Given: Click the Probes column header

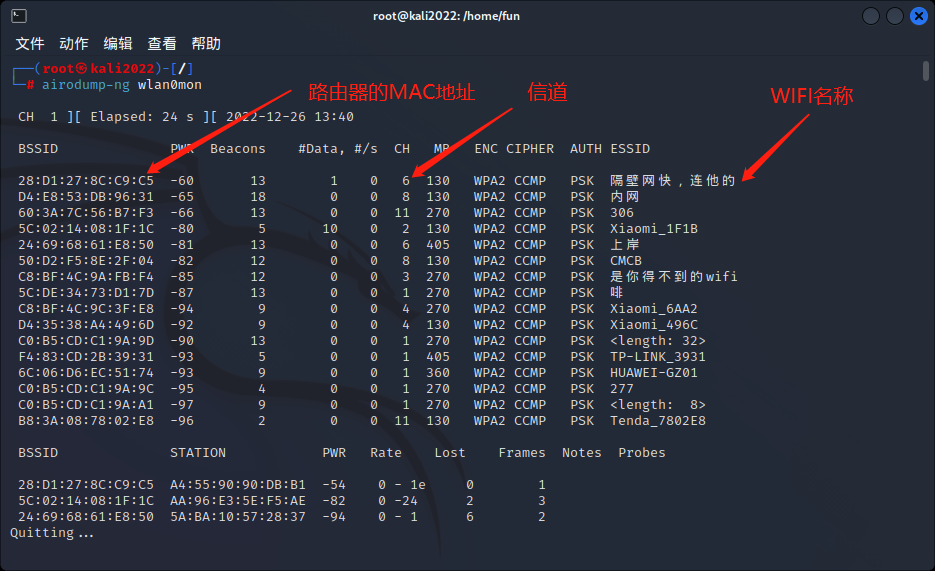Looking at the screenshot, I should click(x=642, y=453).
